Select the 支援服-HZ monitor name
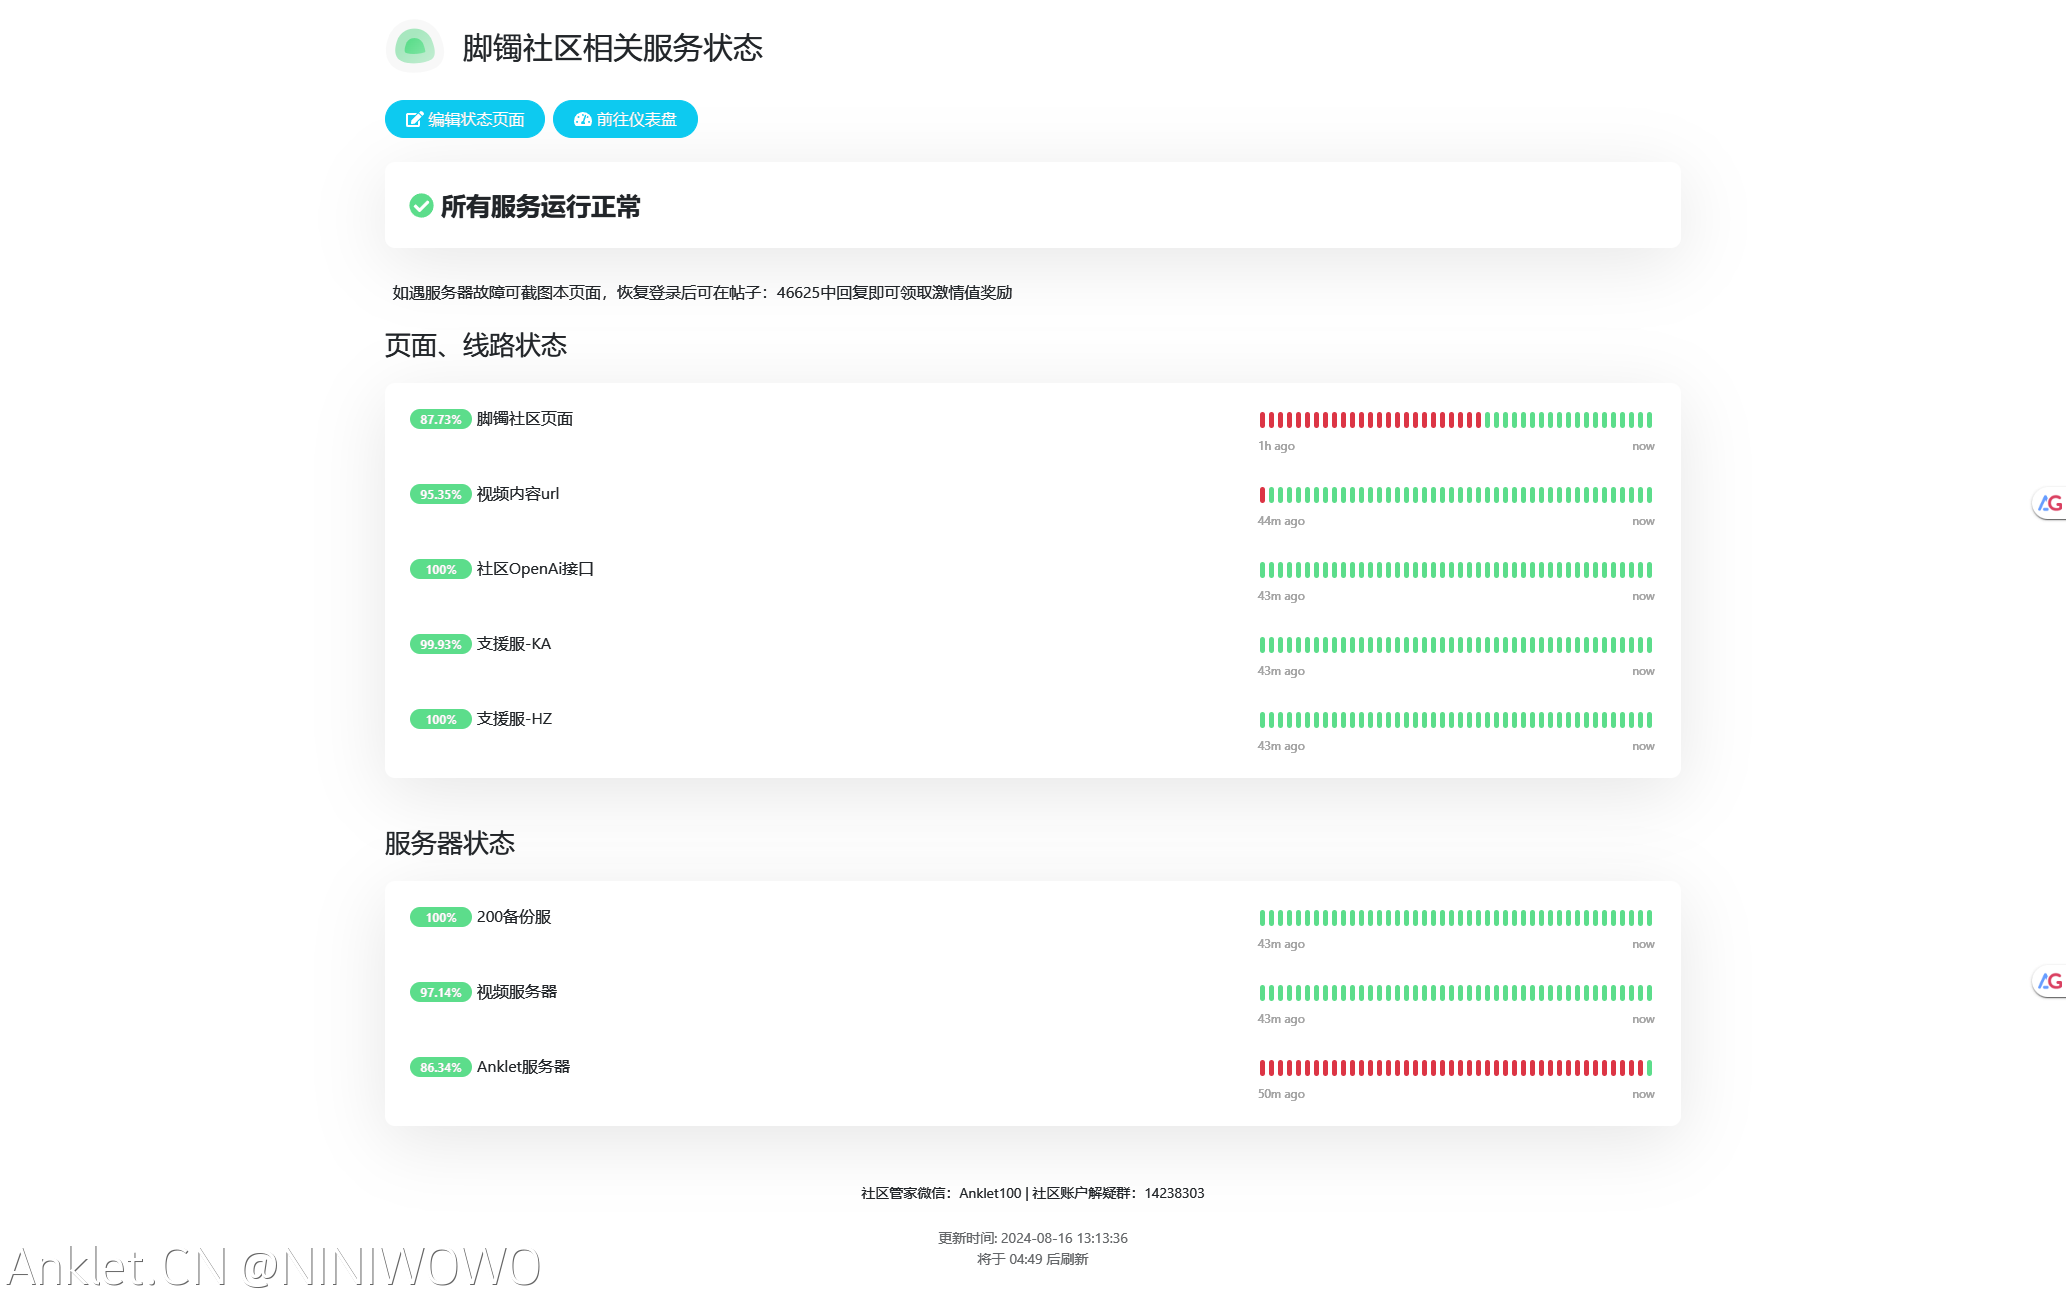 pos(514,718)
